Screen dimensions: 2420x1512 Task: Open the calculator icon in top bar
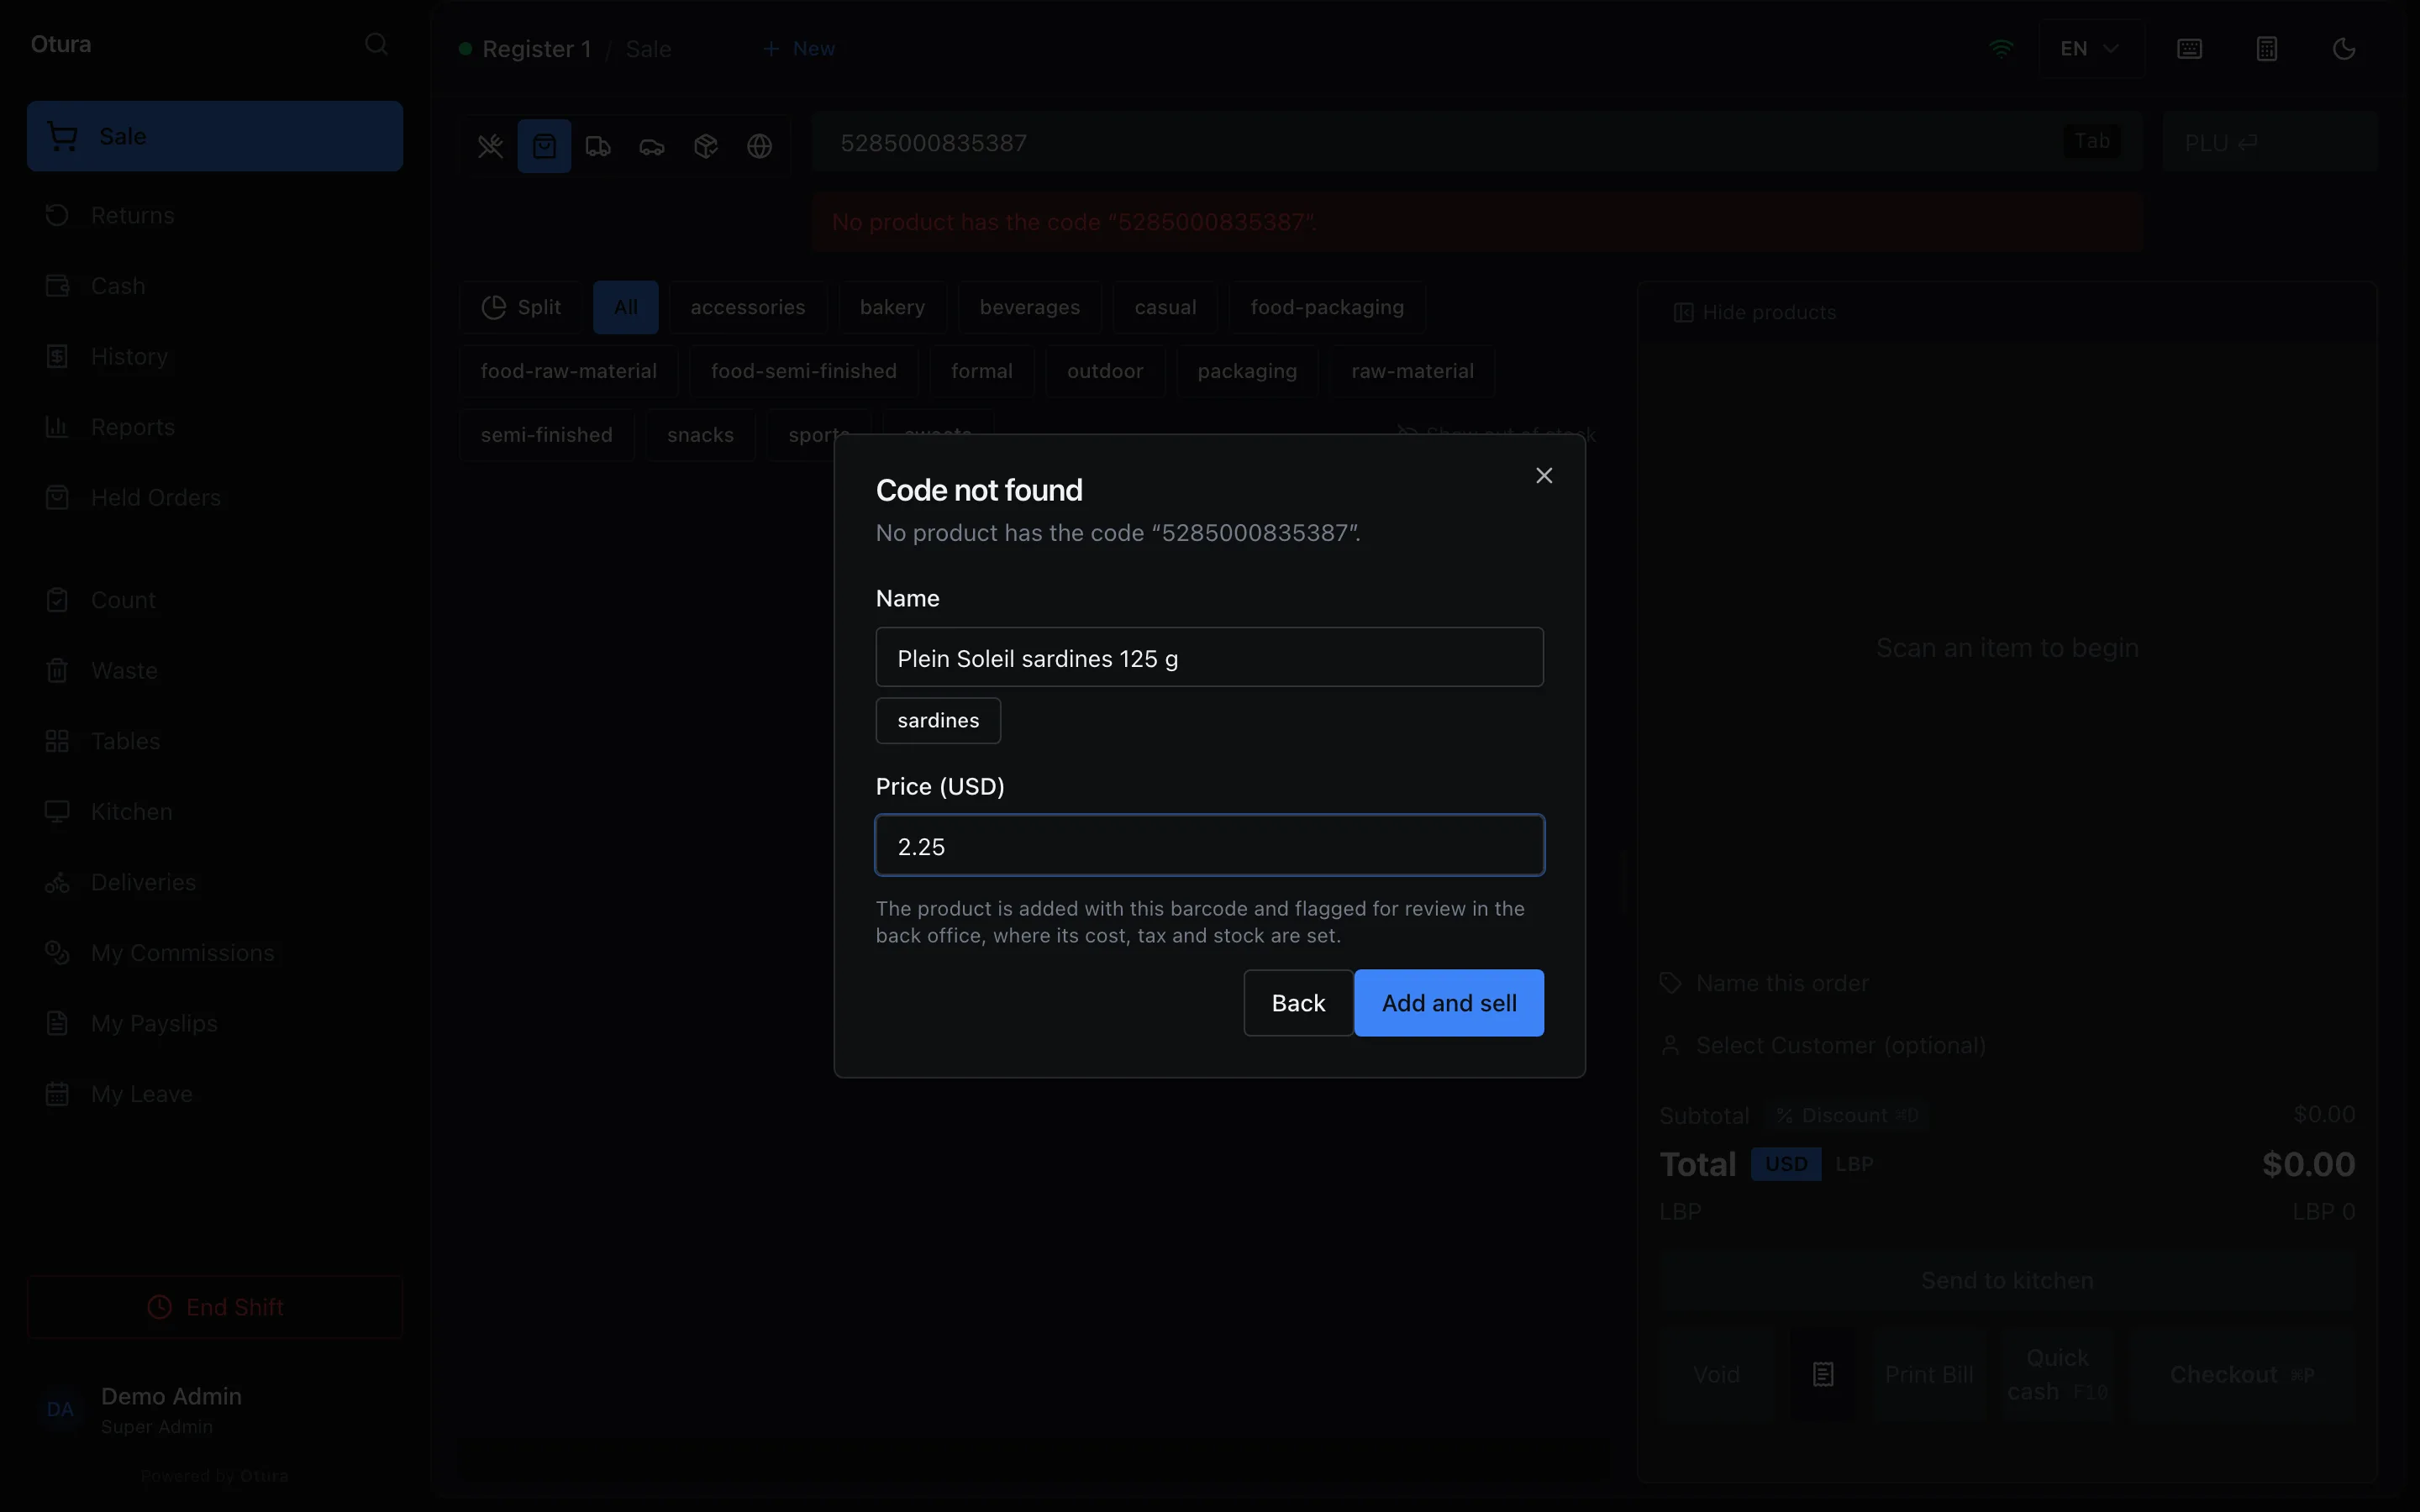2267,49
